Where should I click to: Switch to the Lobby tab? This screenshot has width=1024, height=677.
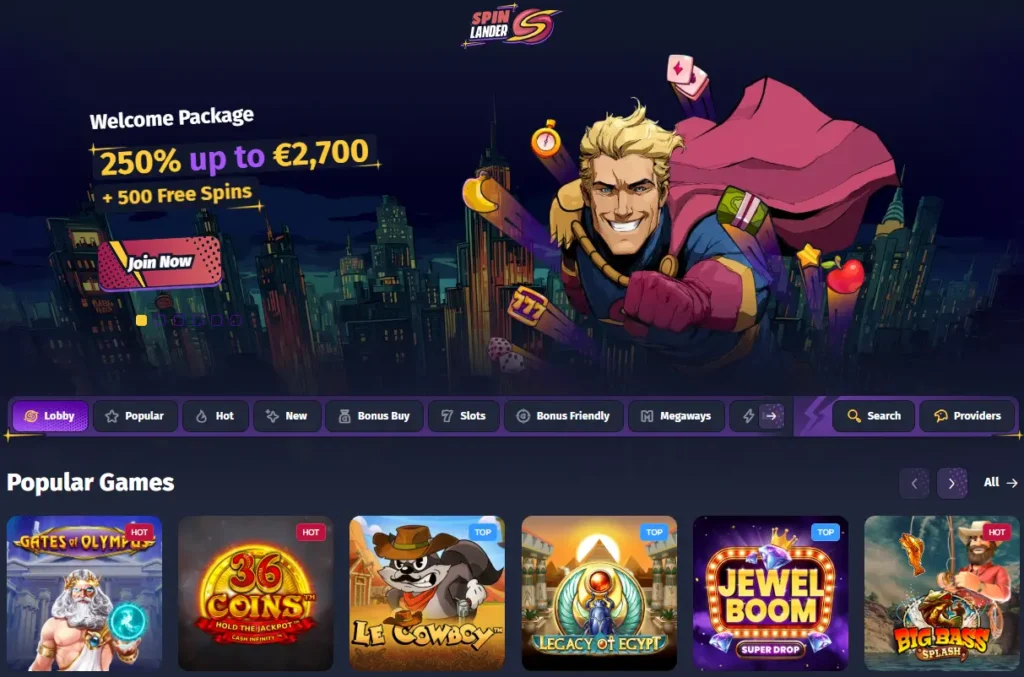[50, 416]
